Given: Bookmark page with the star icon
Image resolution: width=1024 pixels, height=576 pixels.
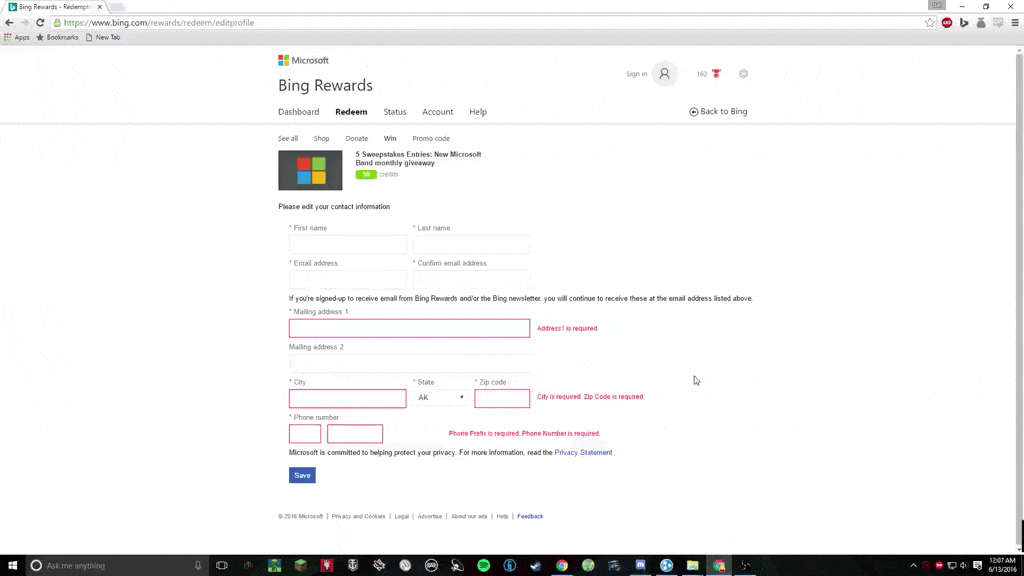Looking at the screenshot, I should [930, 22].
